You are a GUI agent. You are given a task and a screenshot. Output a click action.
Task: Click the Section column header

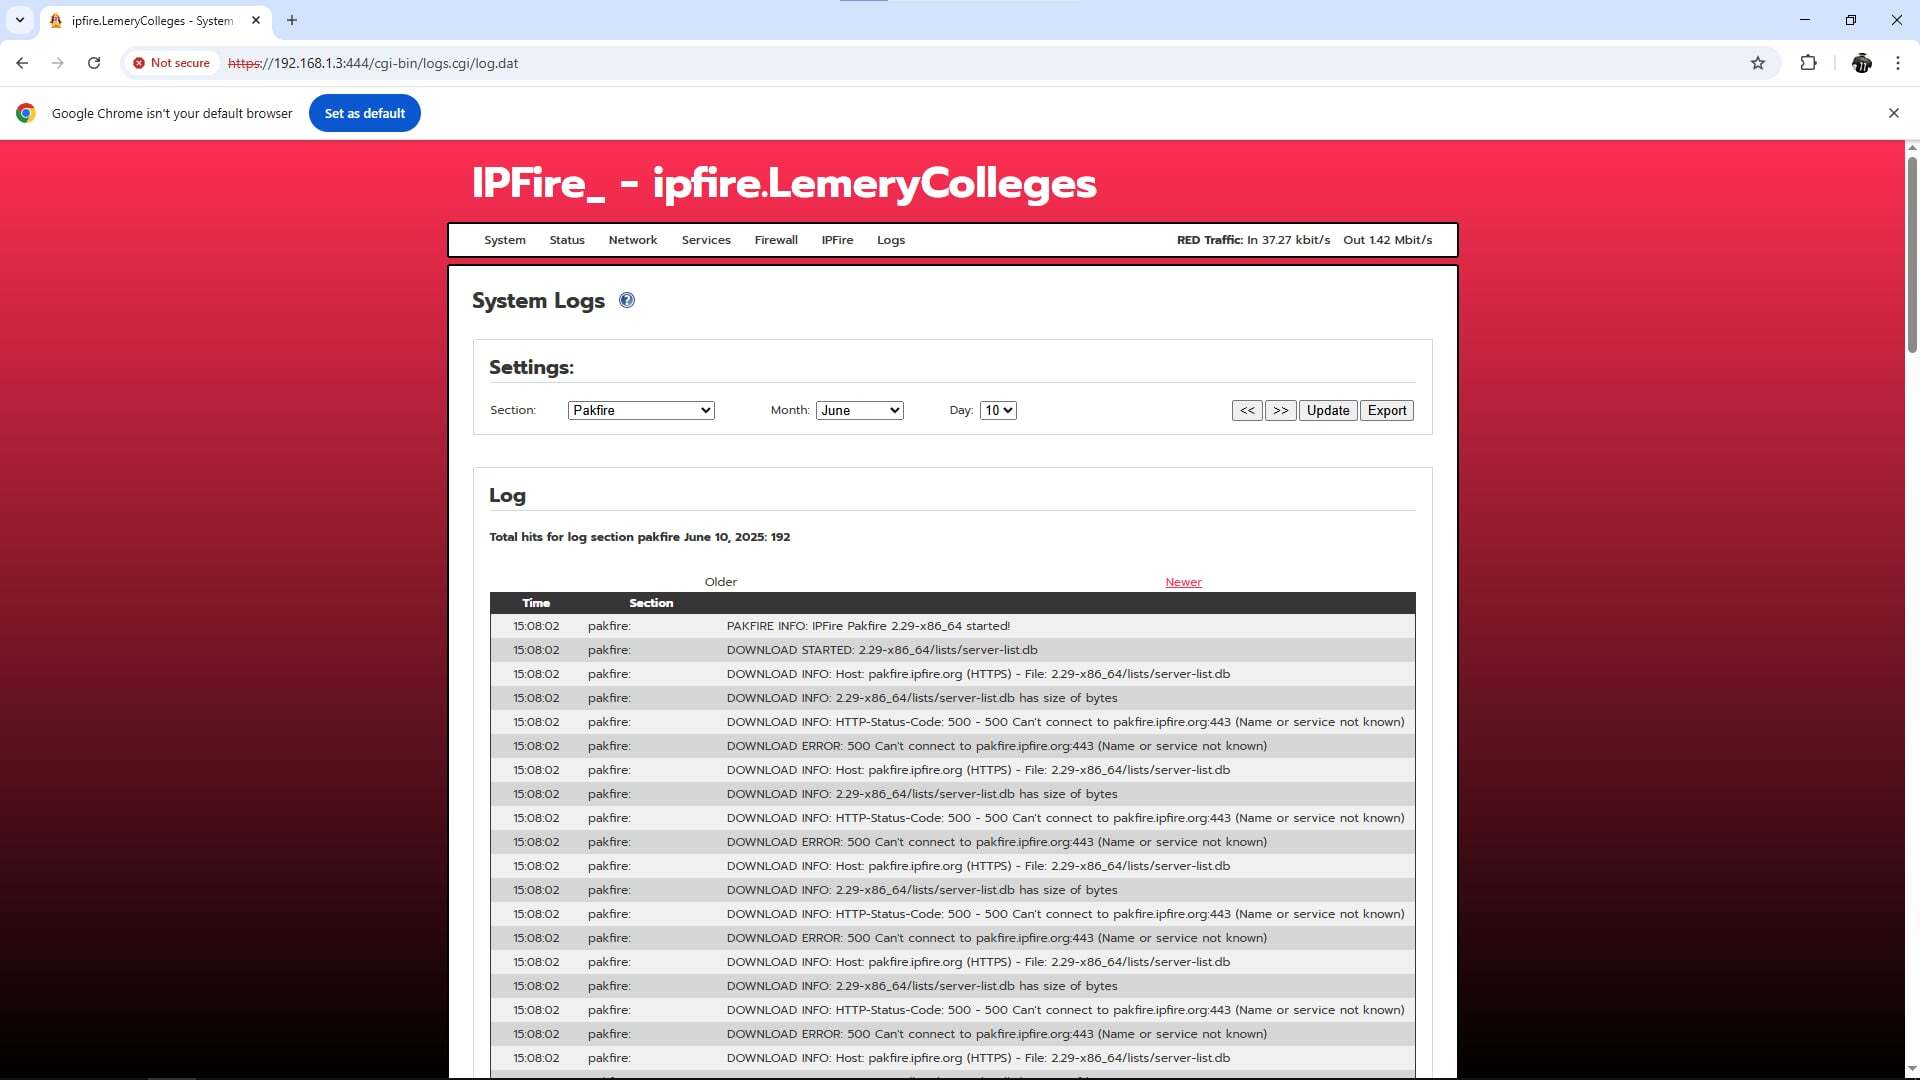click(x=651, y=603)
